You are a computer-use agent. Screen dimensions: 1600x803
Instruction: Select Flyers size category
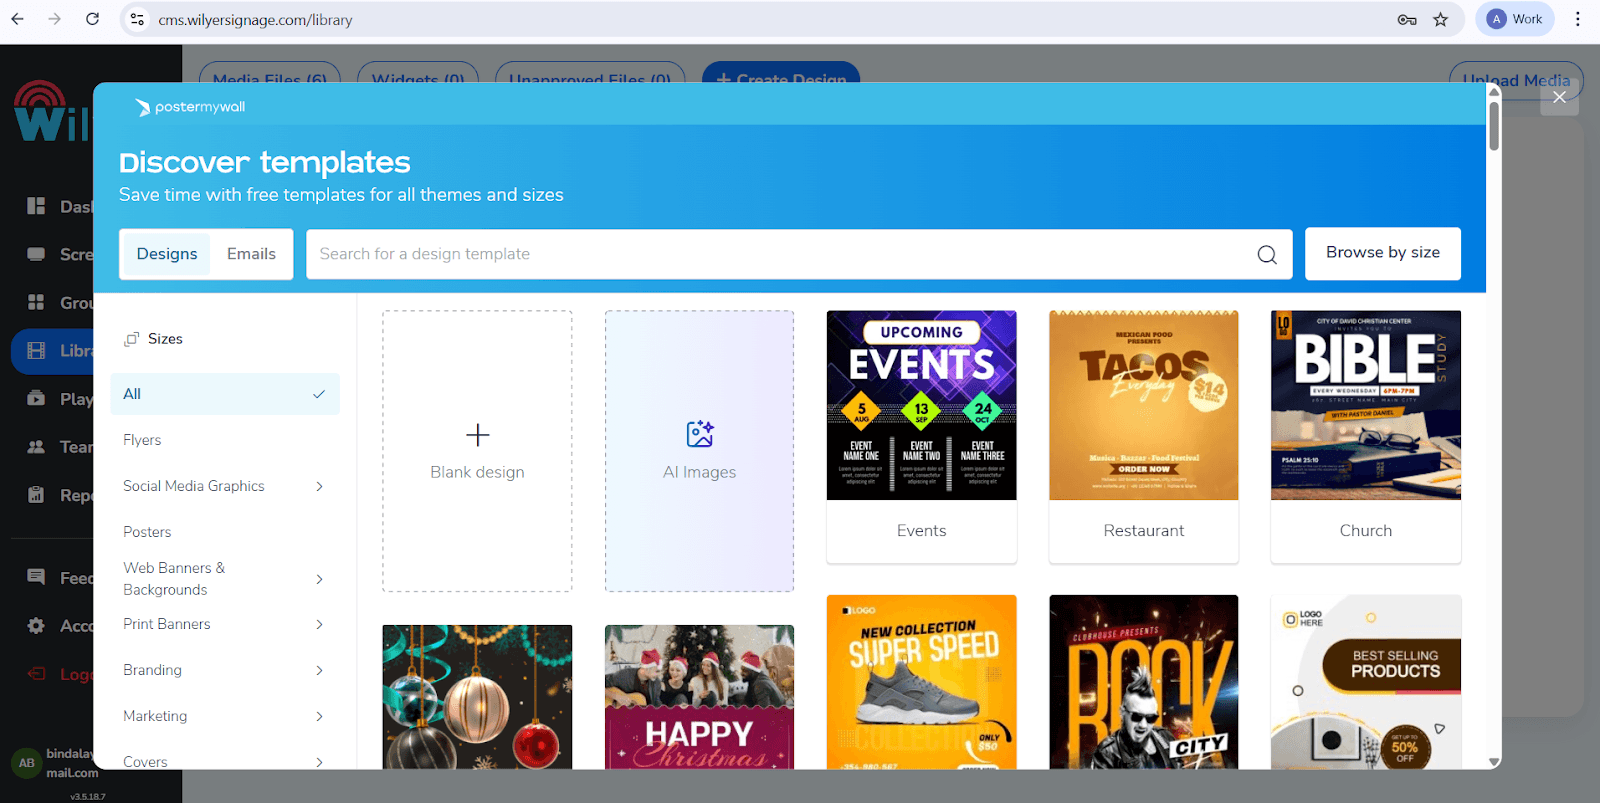pyautogui.click(x=142, y=440)
